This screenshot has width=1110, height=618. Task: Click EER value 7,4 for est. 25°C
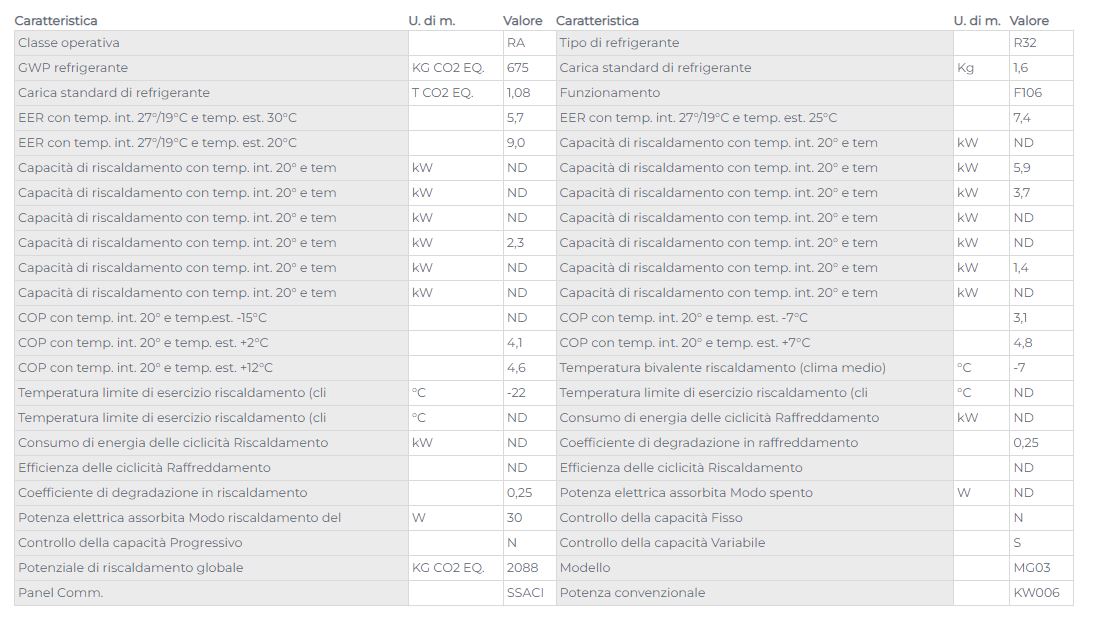click(x=1022, y=118)
